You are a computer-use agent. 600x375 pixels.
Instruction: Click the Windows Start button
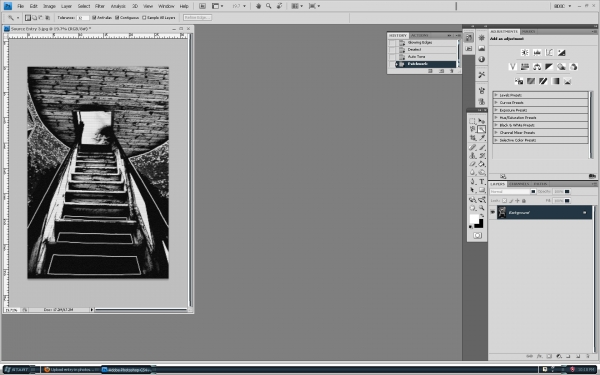click(18, 370)
